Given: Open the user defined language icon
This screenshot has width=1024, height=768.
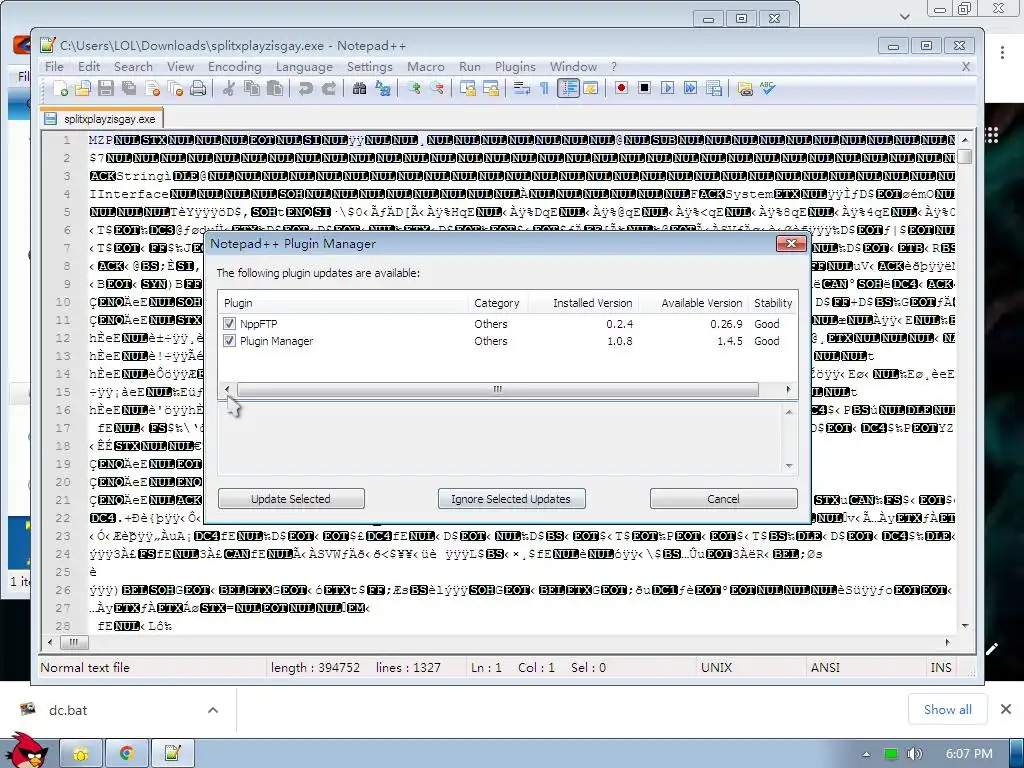Looking at the screenshot, I should click(591, 88).
